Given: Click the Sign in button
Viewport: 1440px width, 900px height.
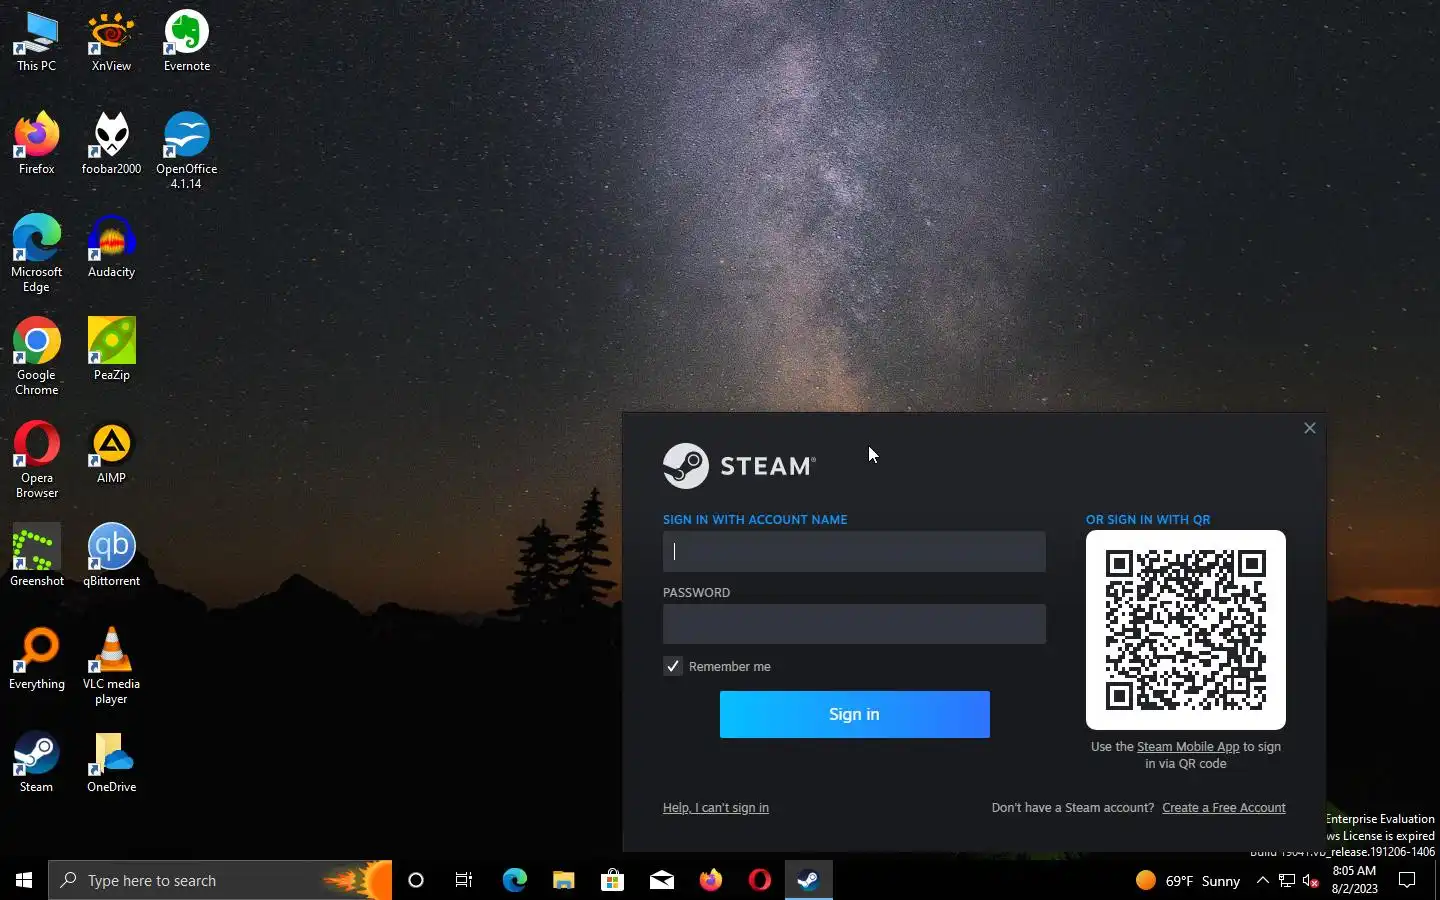Looking at the screenshot, I should click(x=855, y=714).
